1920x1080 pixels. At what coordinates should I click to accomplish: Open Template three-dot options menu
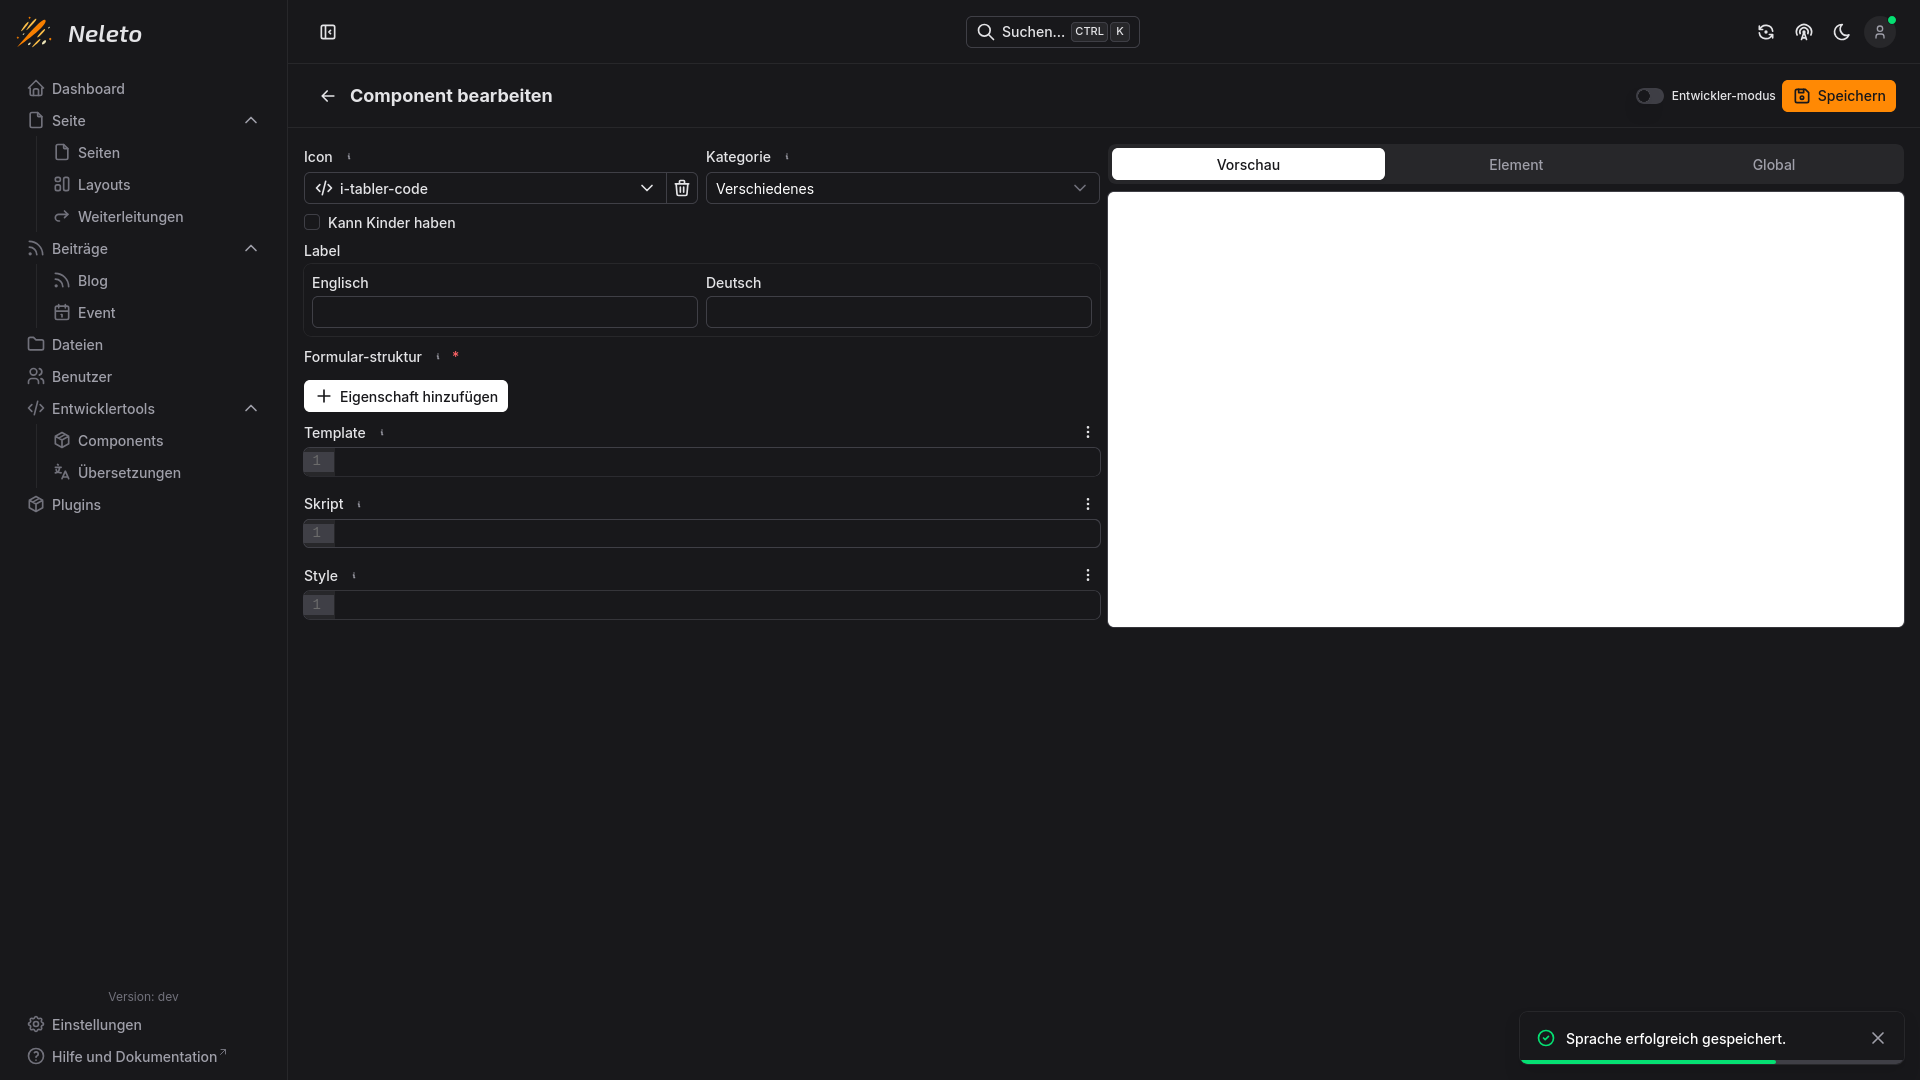point(1088,432)
